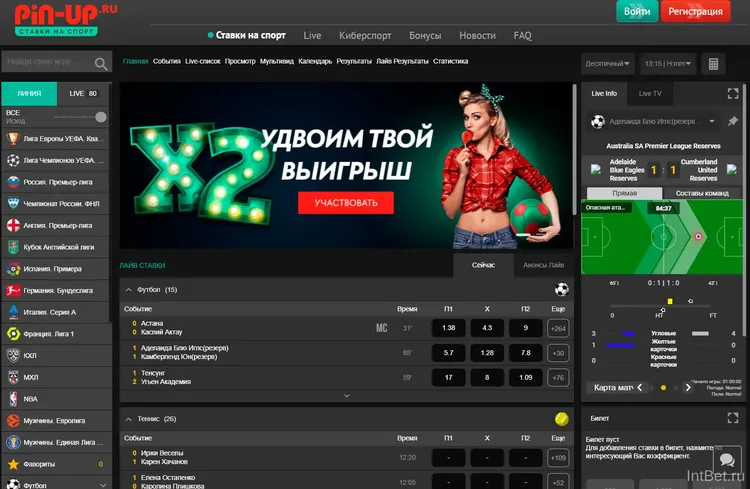Bet on odds 1.38 for Астана
The height and width of the screenshot is (489, 750).
(x=448, y=328)
